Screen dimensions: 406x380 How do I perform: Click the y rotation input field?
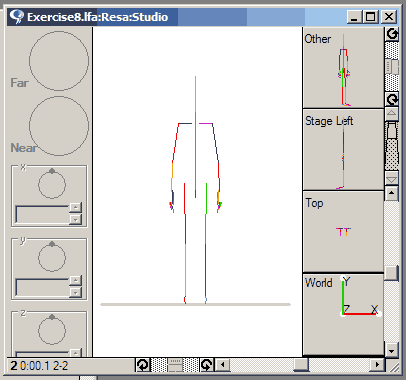(42, 287)
